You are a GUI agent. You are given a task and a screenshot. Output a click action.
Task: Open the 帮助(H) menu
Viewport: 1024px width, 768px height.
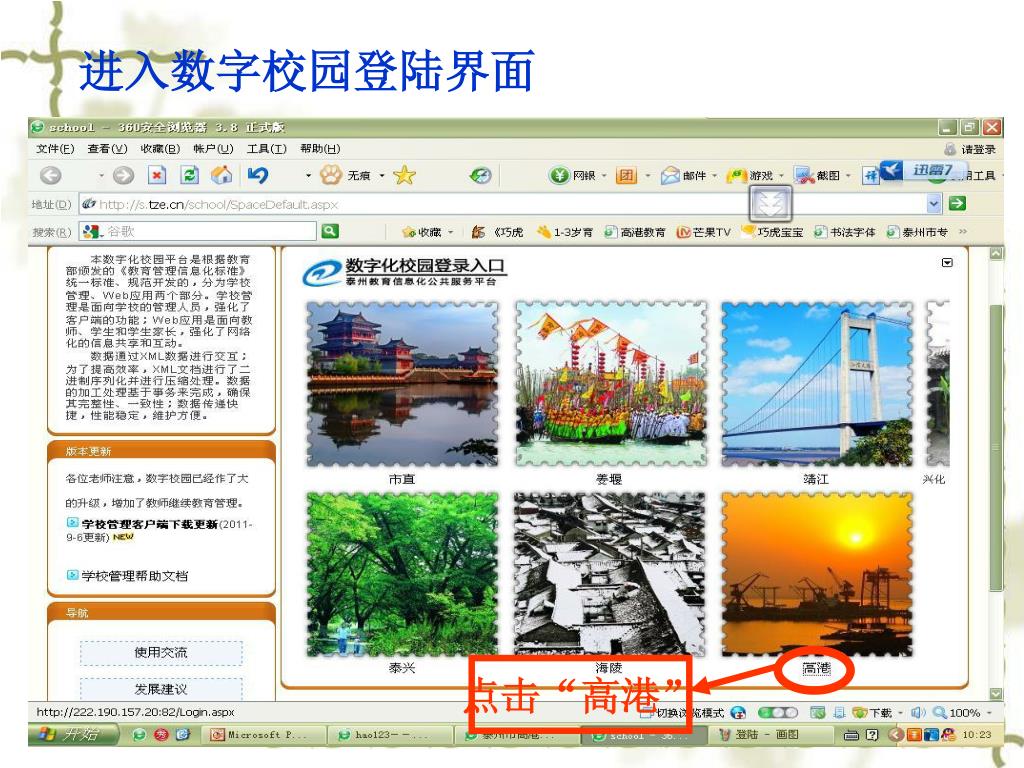coord(320,149)
